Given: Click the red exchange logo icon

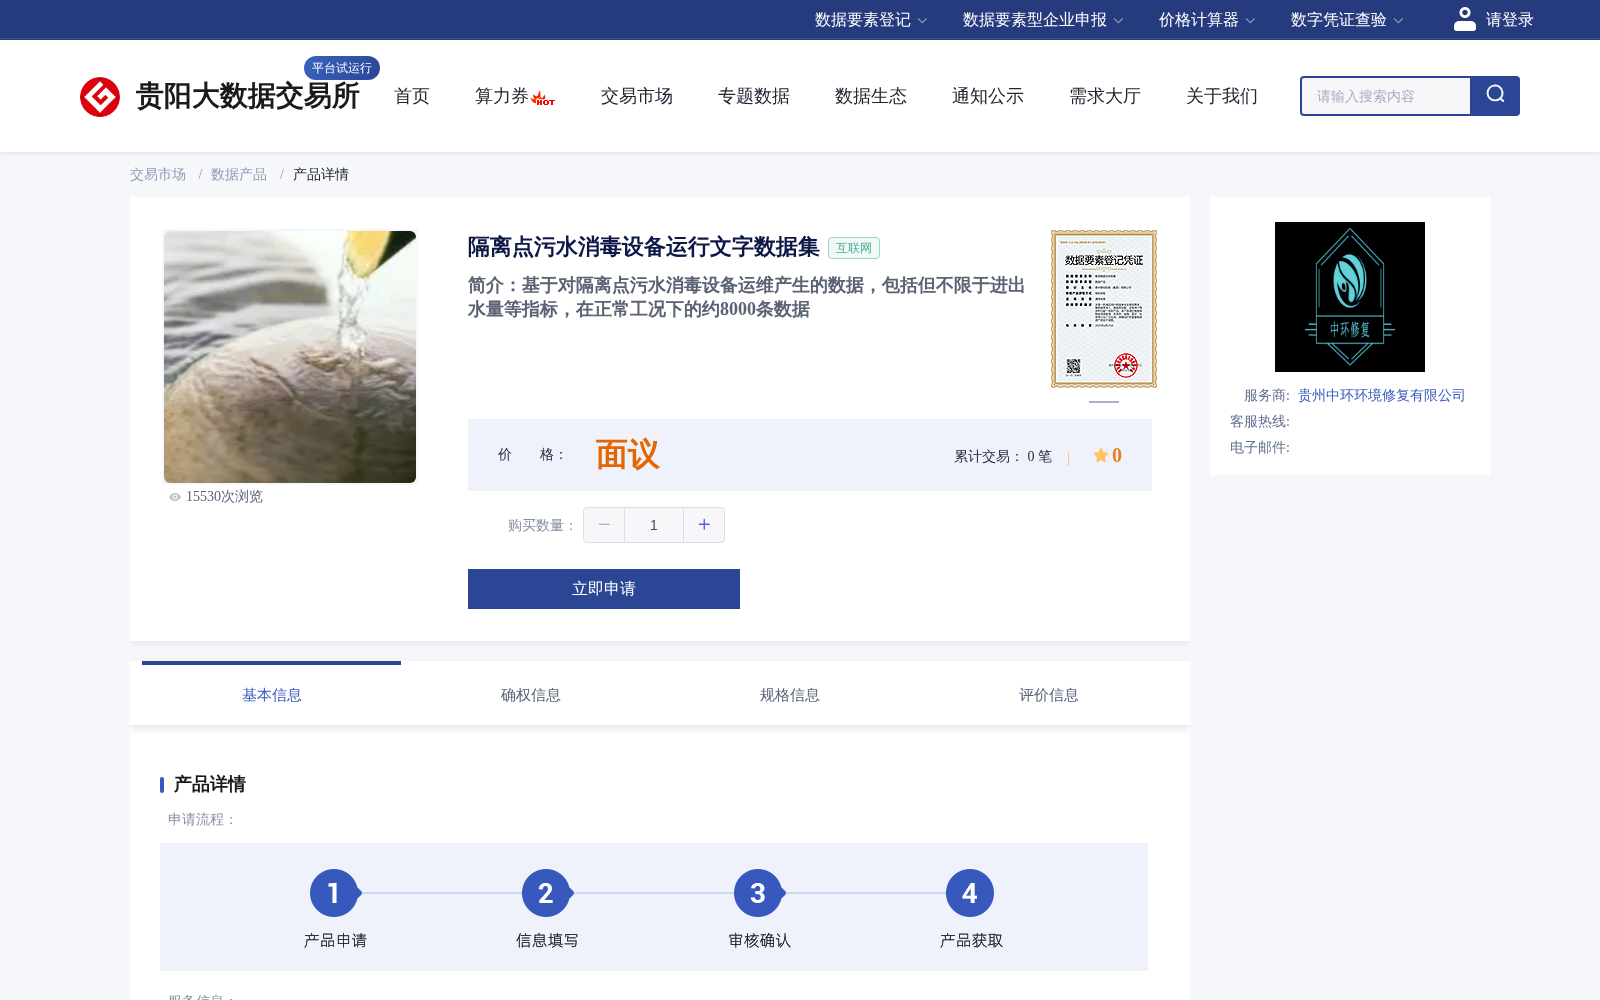Looking at the screenshot, I should pos(100,97).
